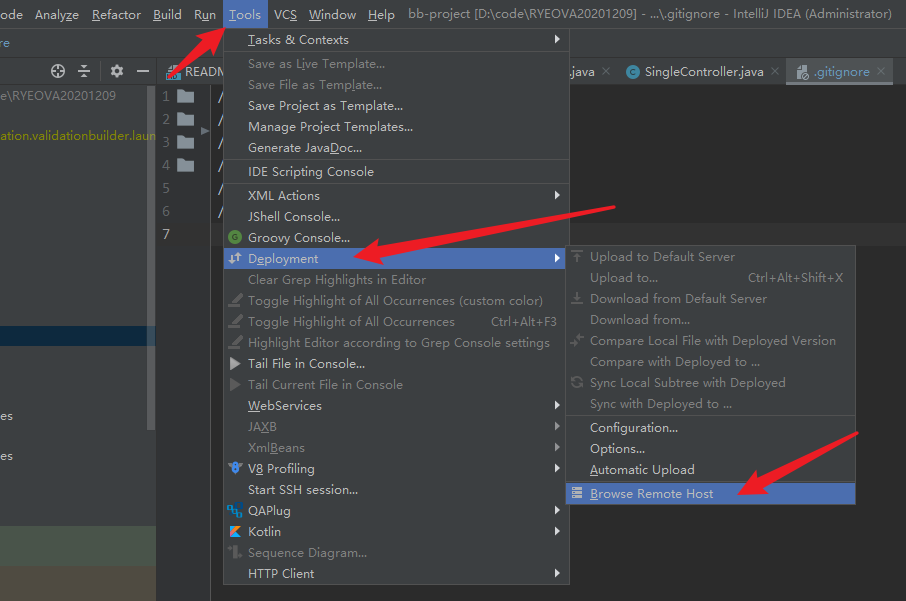Click the locate target crosshair icon
Screen dimensions: 906x601
(x=58, y=71)
